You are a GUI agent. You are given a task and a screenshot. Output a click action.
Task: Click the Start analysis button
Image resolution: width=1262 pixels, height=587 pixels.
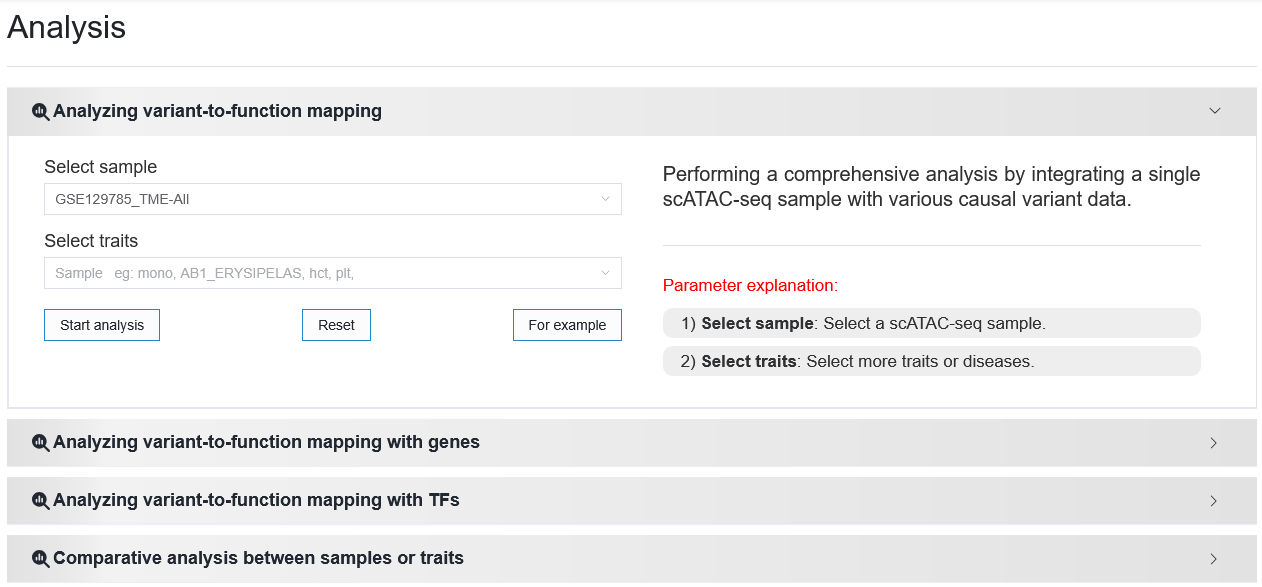click(x=102, y=325)
